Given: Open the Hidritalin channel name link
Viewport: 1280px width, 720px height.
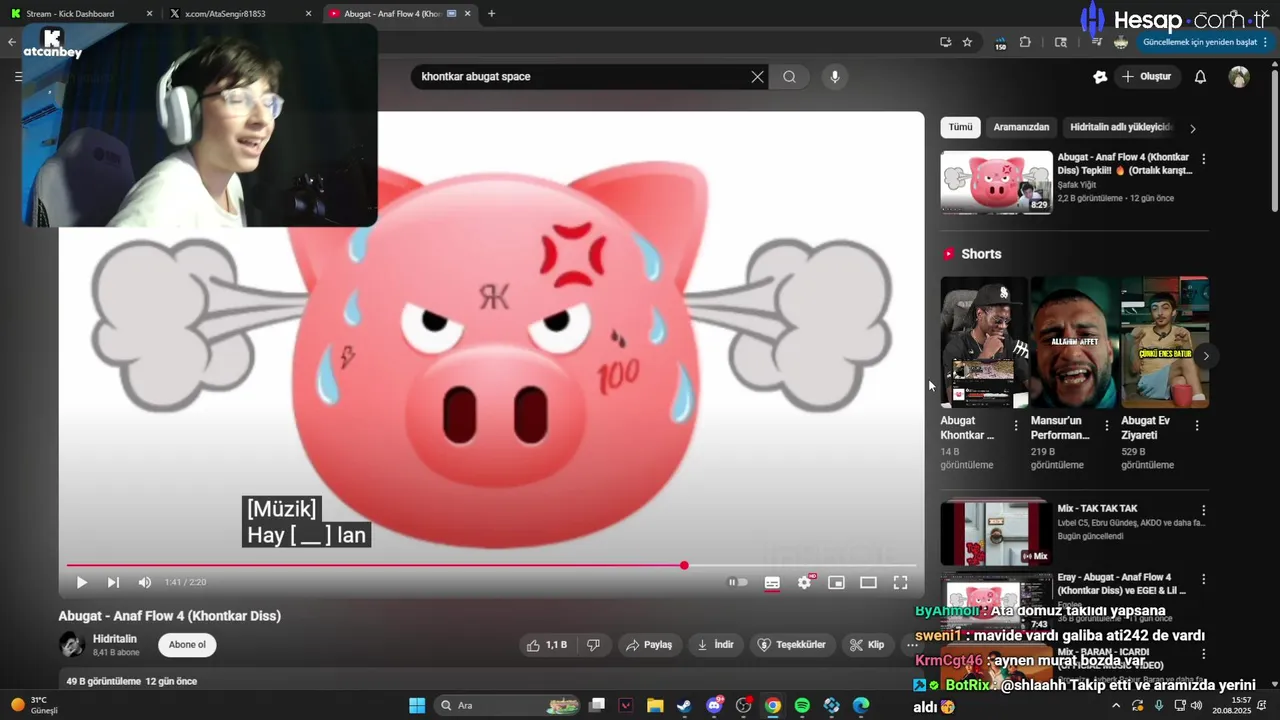Looking at the screenshot, I should tap(115, 639).
